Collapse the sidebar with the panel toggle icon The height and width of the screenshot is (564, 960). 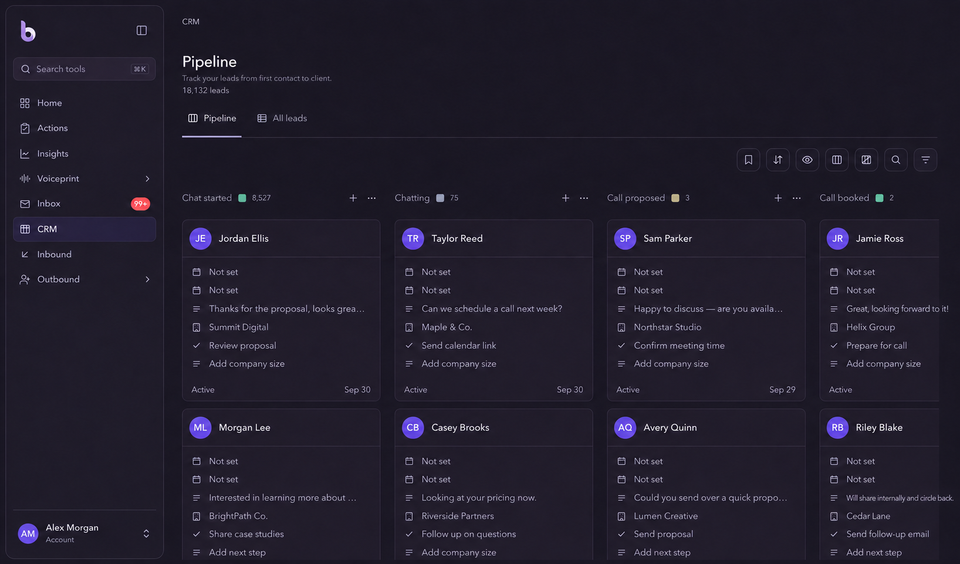tap(141, 31)
